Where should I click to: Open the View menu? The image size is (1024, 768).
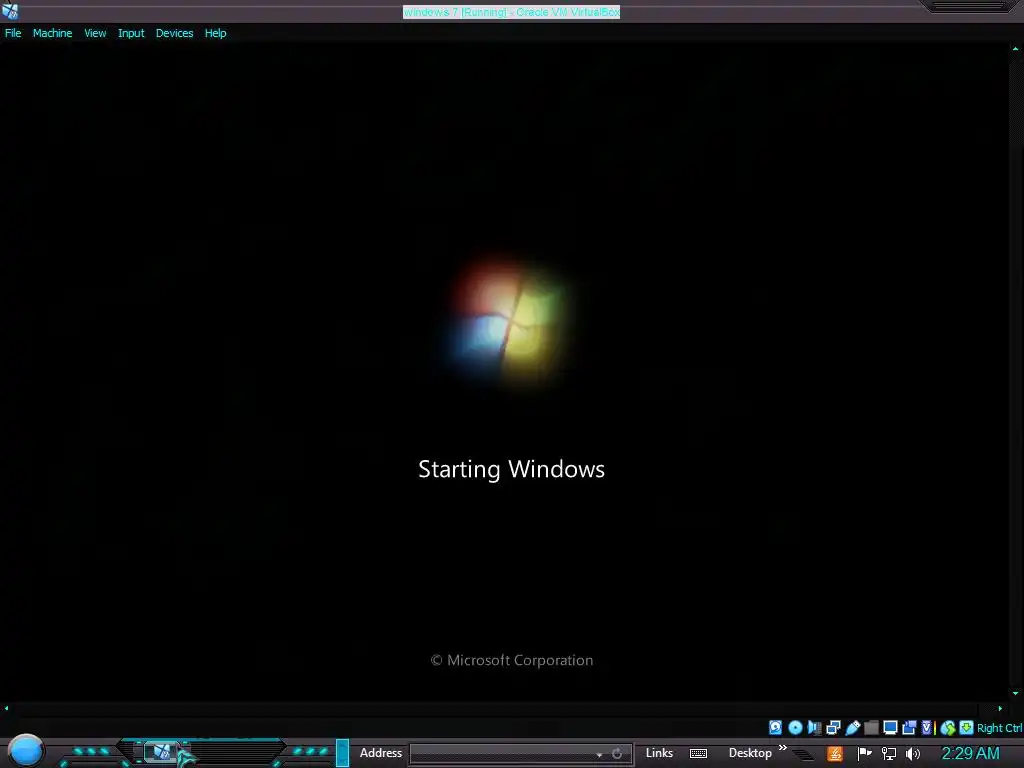pos(95,33)
